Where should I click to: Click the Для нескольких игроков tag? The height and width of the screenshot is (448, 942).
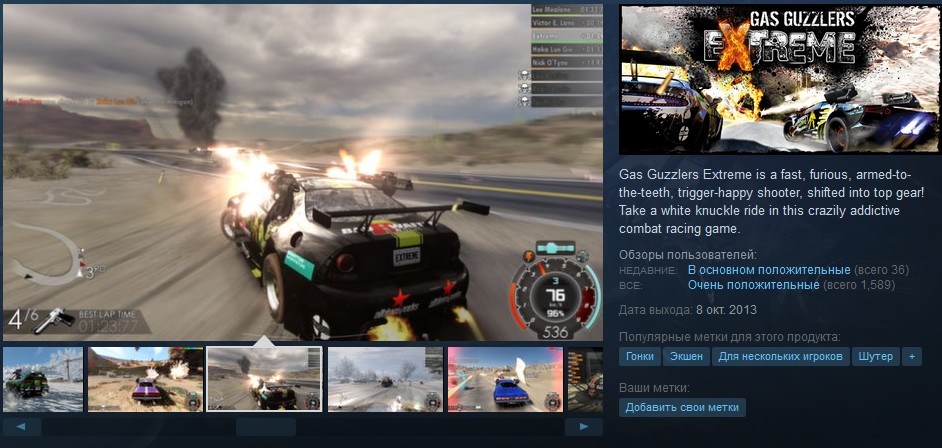pyautogui.click(x=781, y=356)
